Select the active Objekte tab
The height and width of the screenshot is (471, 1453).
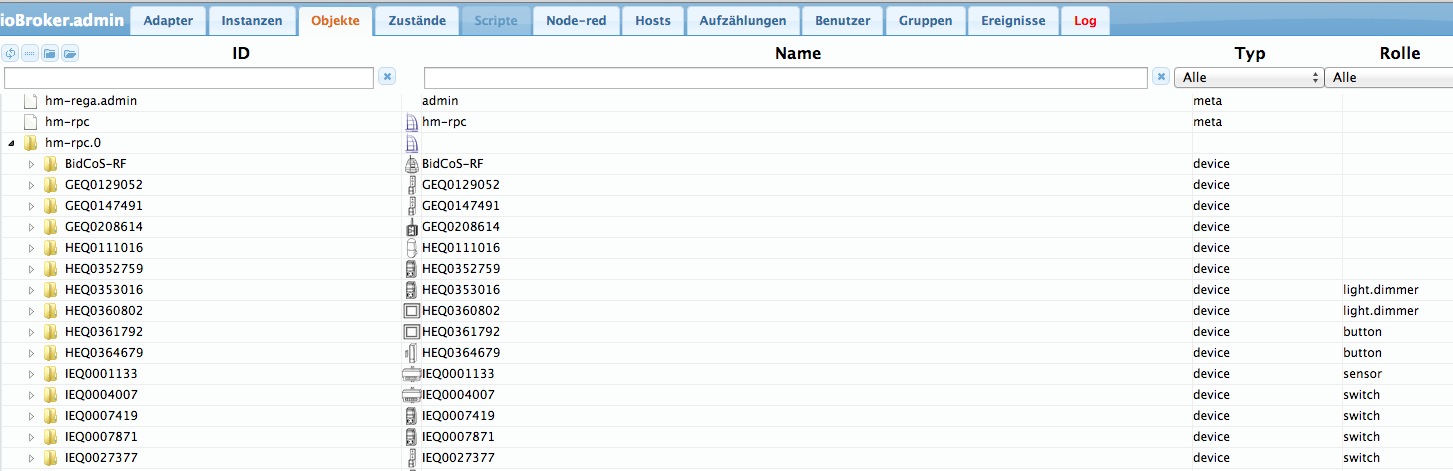pos(335,21)
